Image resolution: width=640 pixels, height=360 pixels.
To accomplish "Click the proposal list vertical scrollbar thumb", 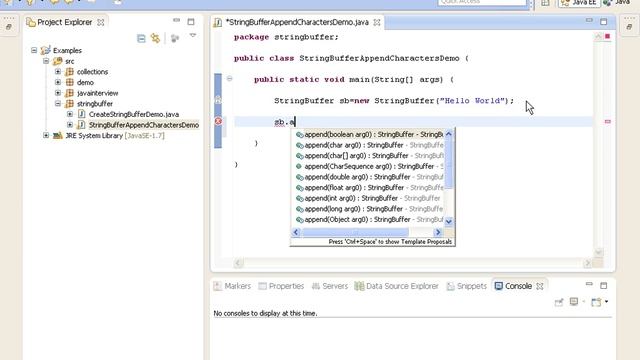I will 449,164.
